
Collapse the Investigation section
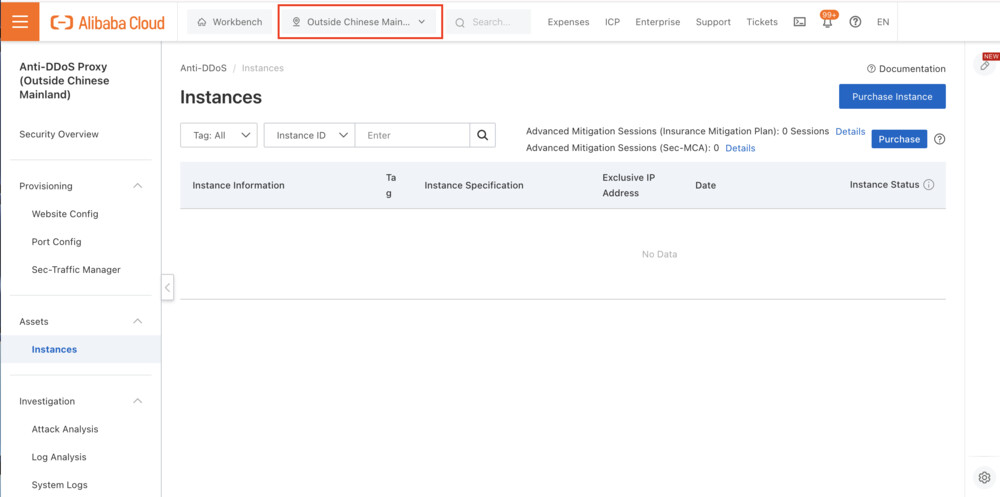pos(137,401)
